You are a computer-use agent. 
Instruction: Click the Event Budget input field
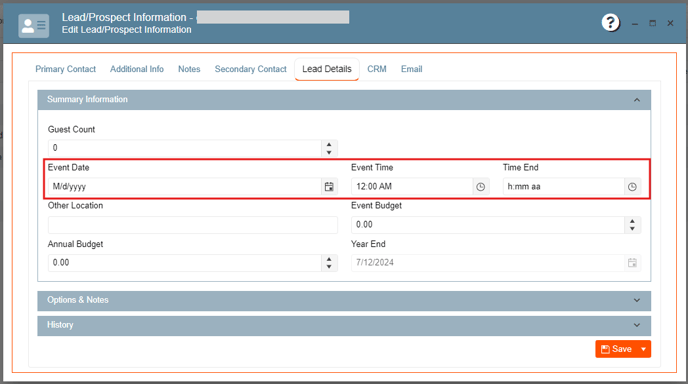point(488,225)
